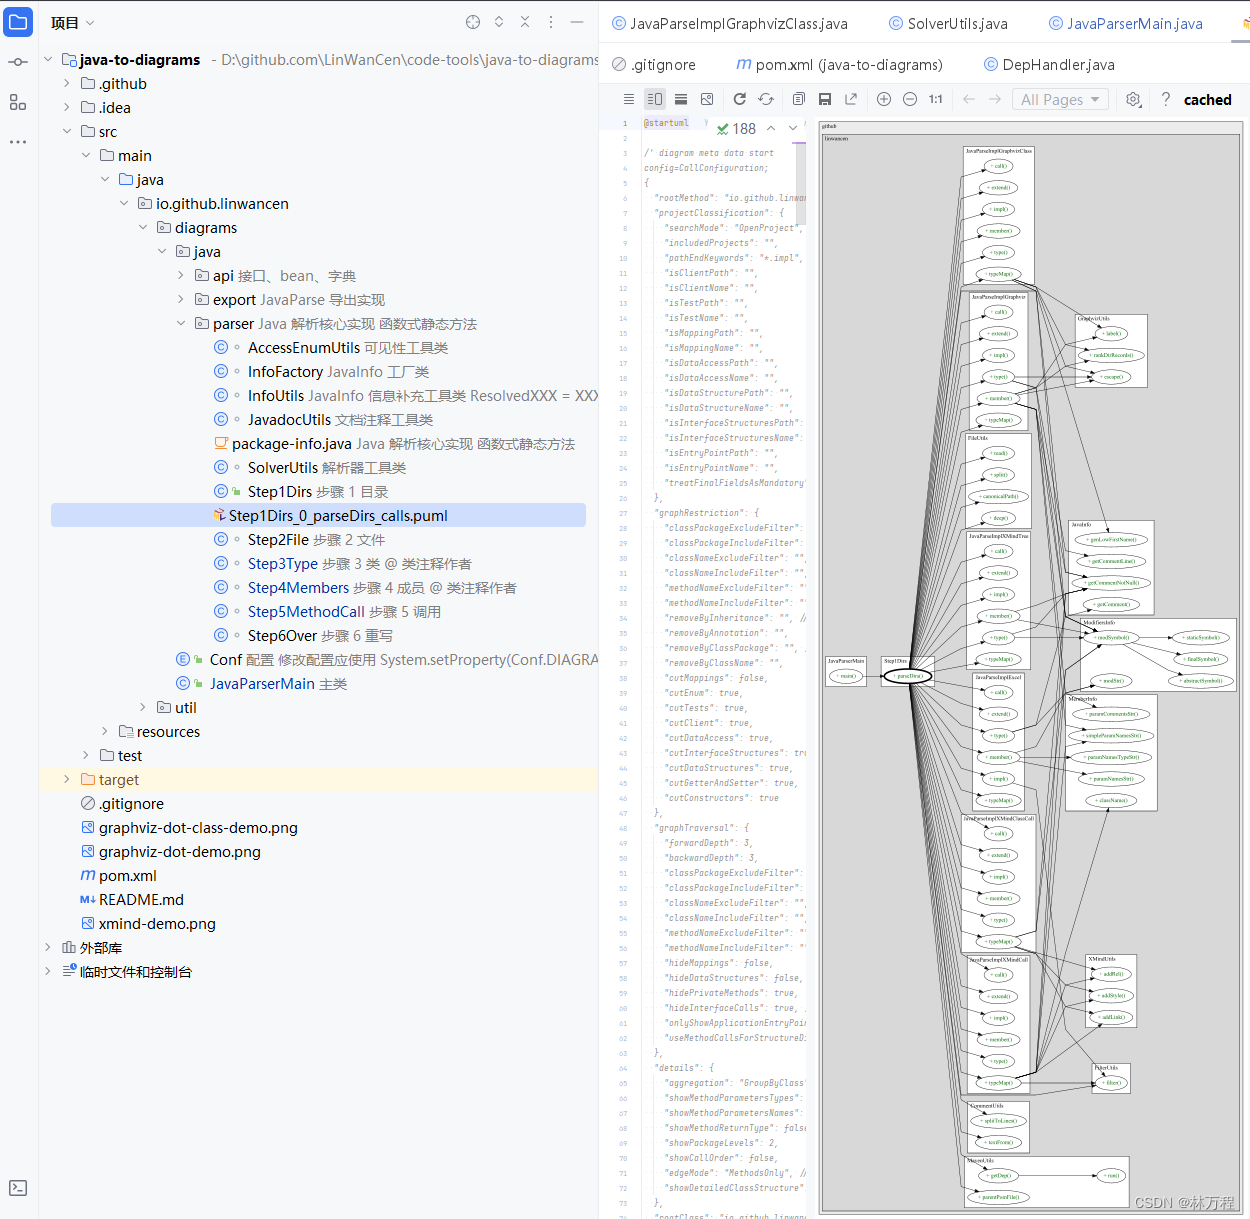This screenshot has height=1219, width=1250.
Task: Copy the diagram using the copy icon
Action: (797, 99)
